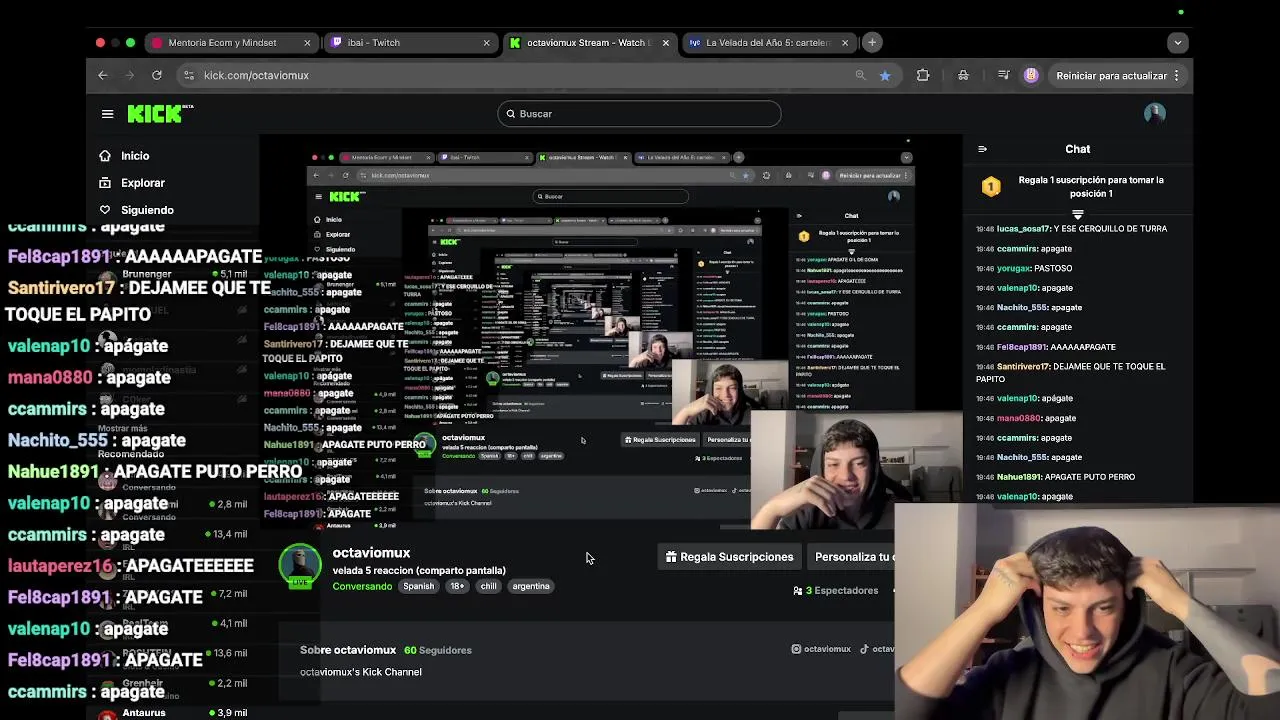Click the octaviomux's Kick Channel description
The height and width of the screenshot is (720, 1280).
[361, 672]
